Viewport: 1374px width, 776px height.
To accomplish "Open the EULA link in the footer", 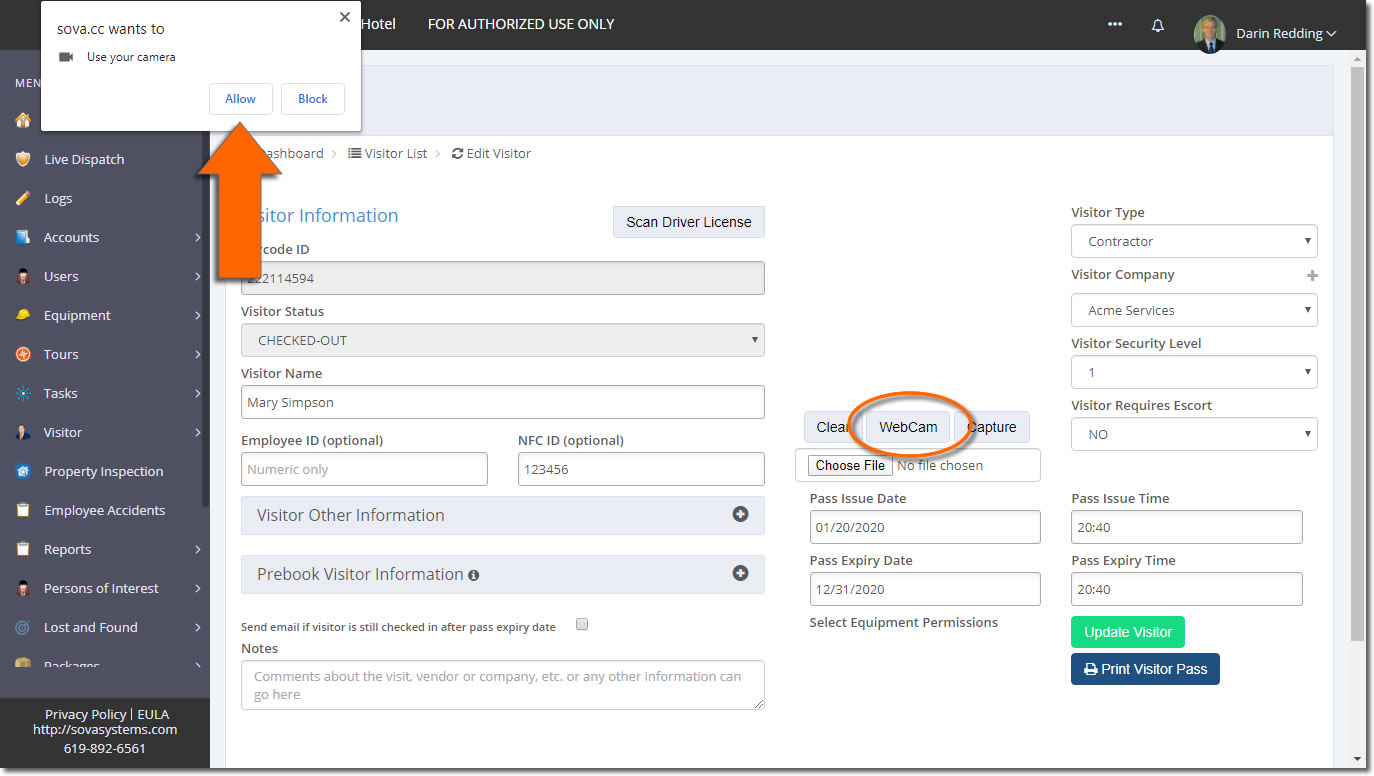I will [x=153, y=714].
